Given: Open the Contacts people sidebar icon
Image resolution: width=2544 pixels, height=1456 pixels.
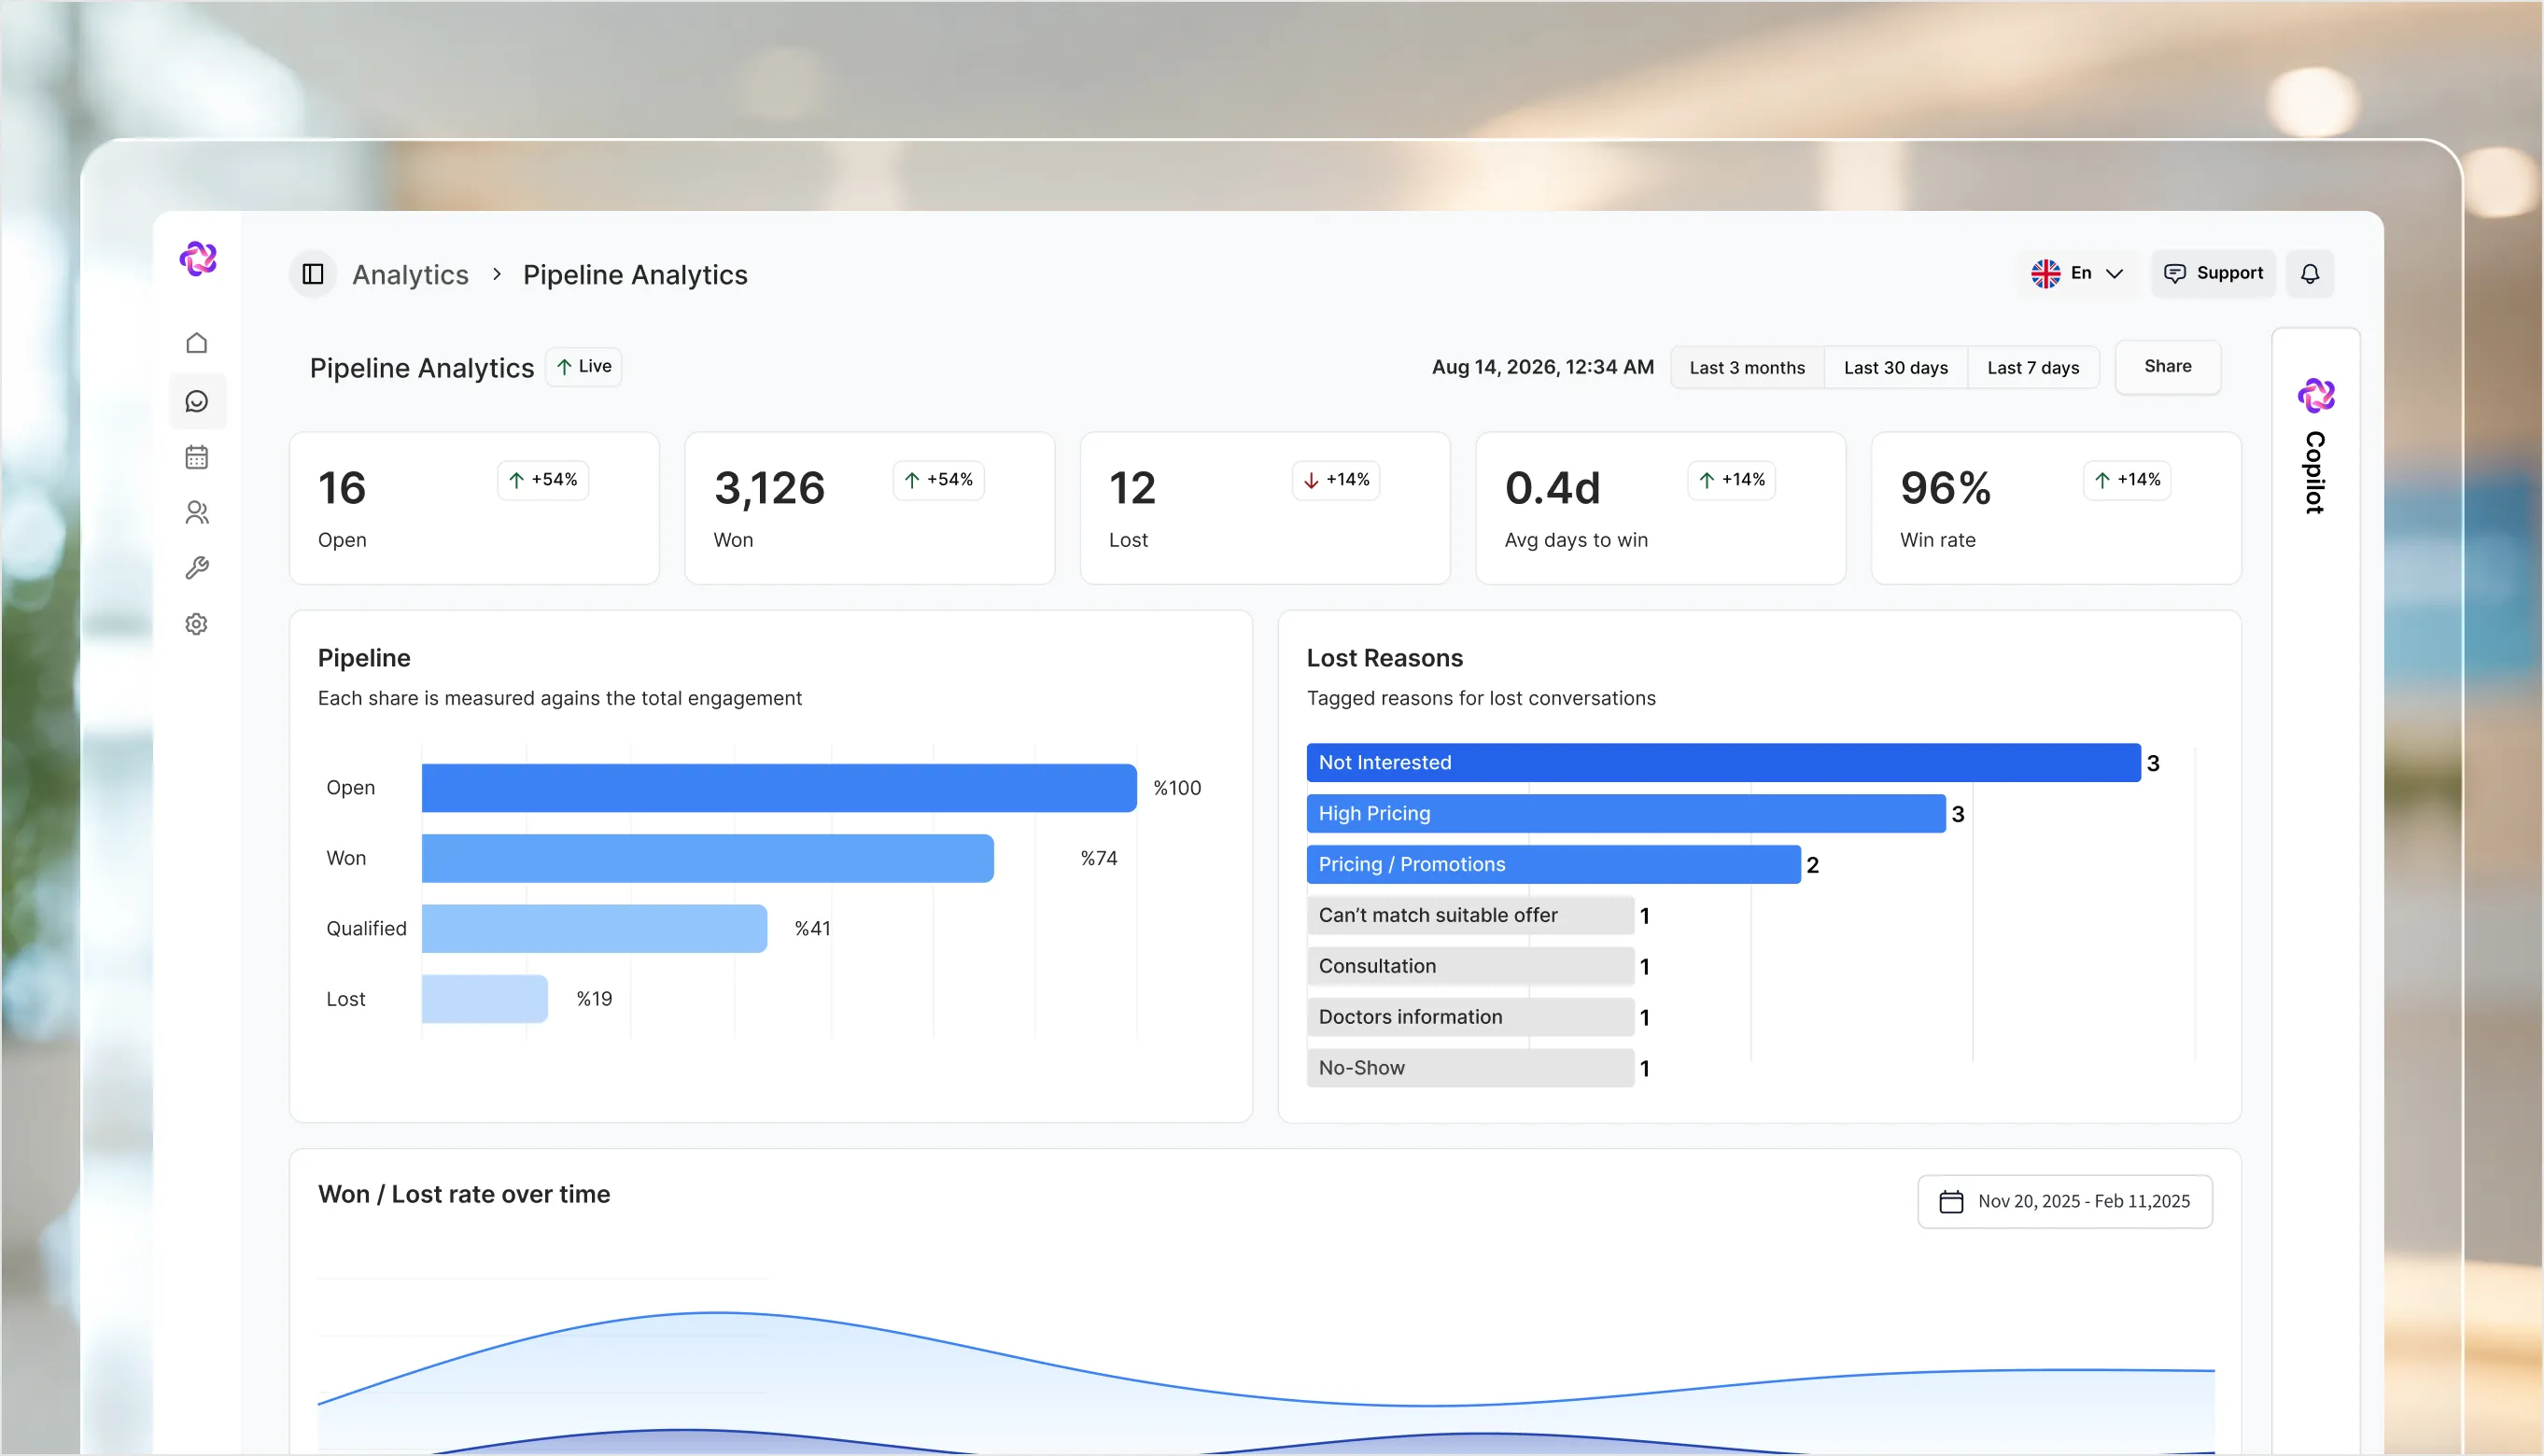Looking at the screenshot, I should point(197,513).
